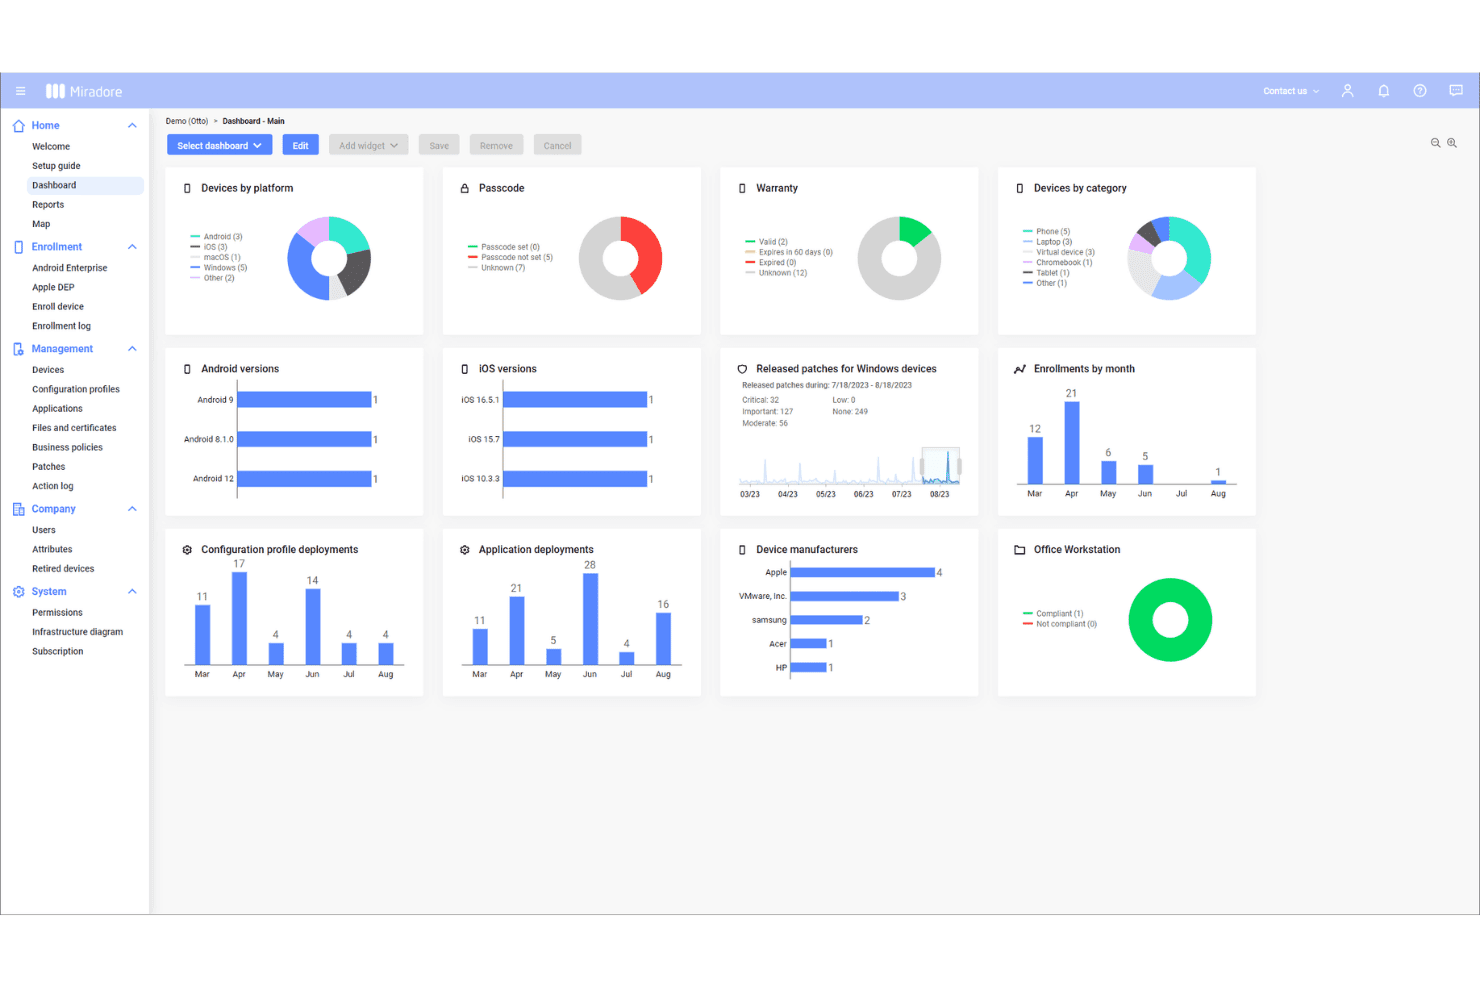Open the notifications bell
1480x987 pixels.
[1384, 91]
